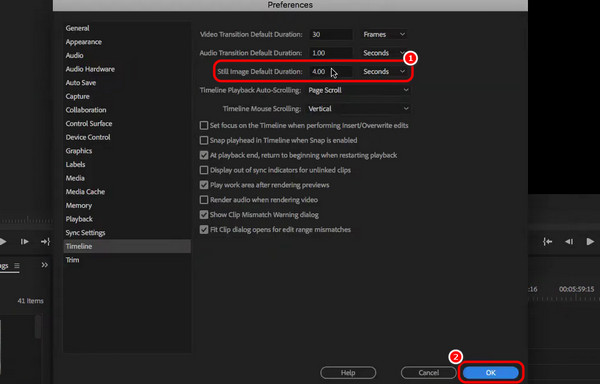Enable focus on Timeline for Insert/Overwrite edits

point(204,125)
